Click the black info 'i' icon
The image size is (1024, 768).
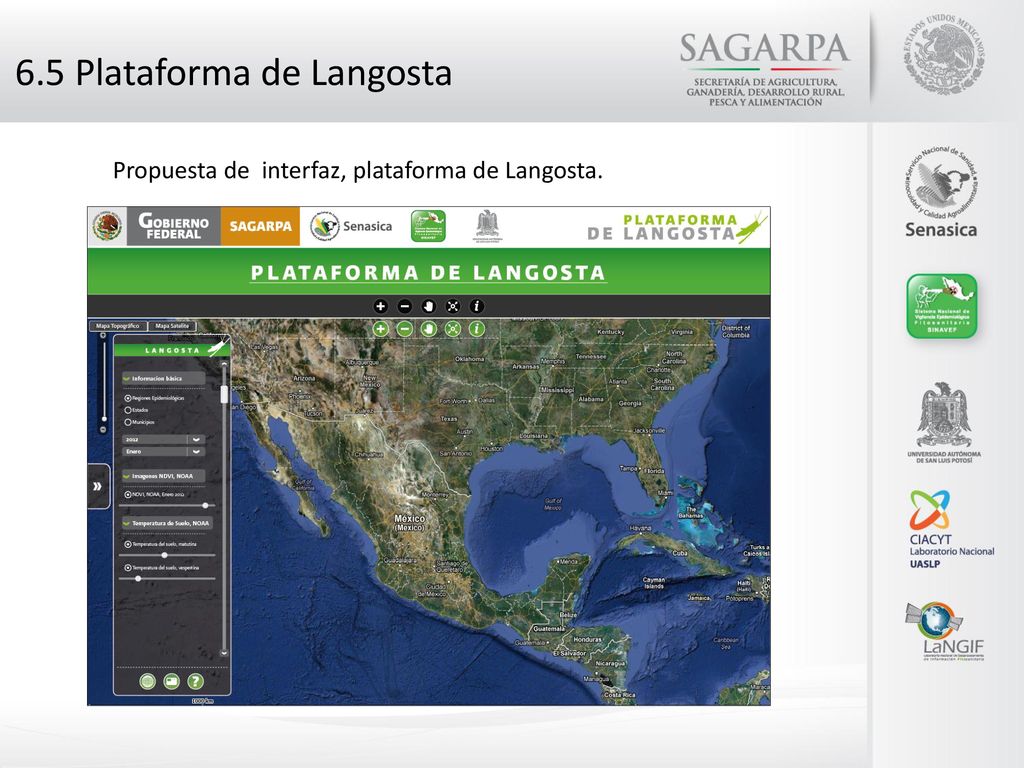[x=477, y=306]
